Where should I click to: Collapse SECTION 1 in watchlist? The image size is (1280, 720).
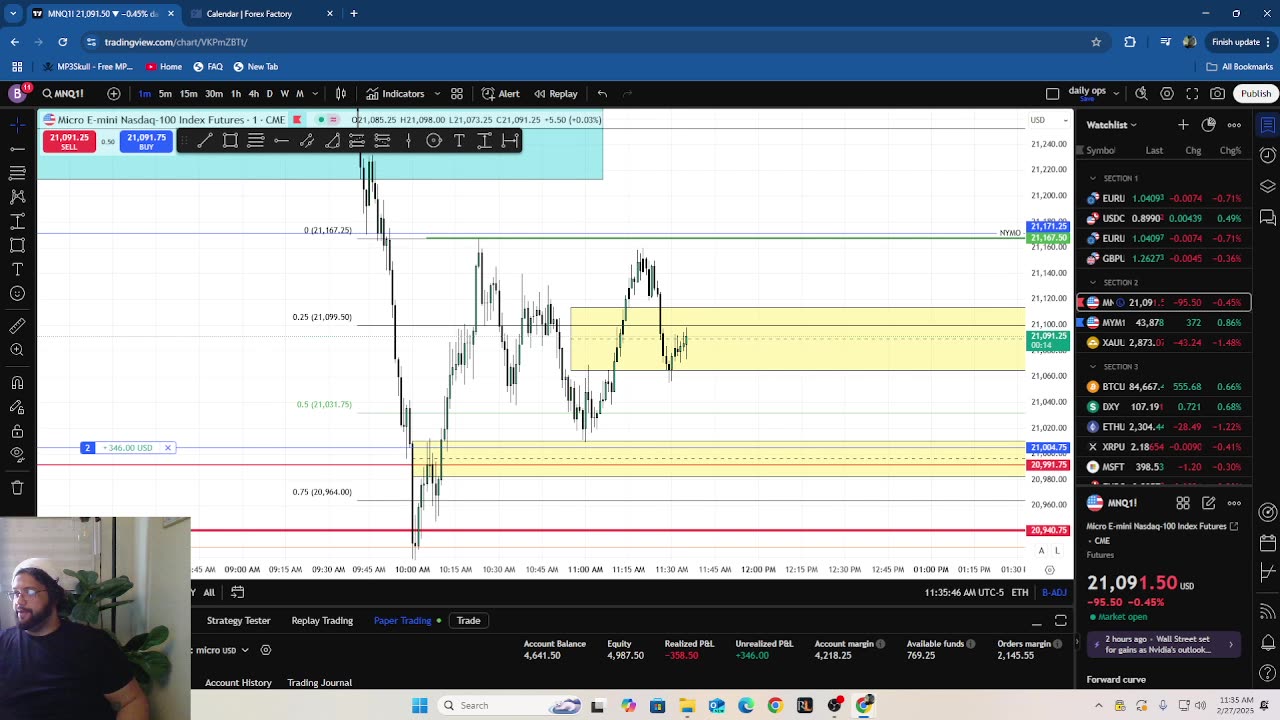coord(1093,178)
